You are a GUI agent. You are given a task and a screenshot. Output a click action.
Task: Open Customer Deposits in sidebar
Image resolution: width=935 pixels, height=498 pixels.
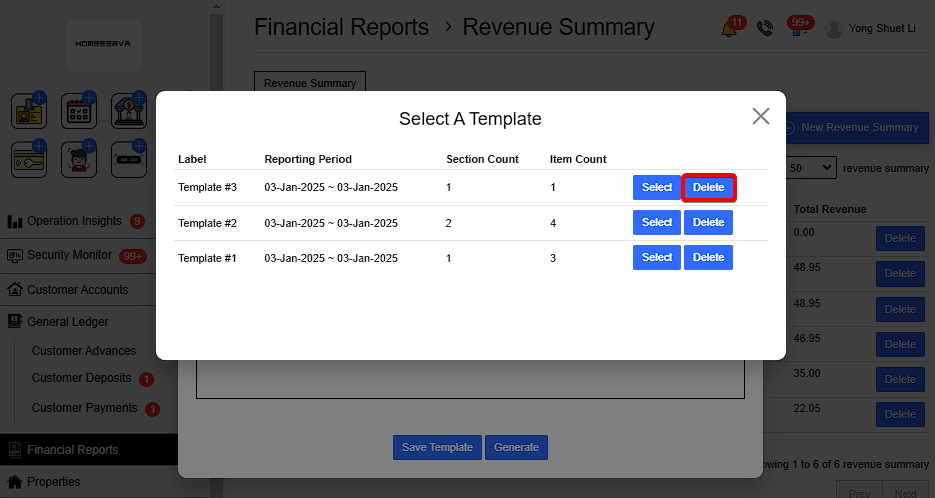(81, 378)
